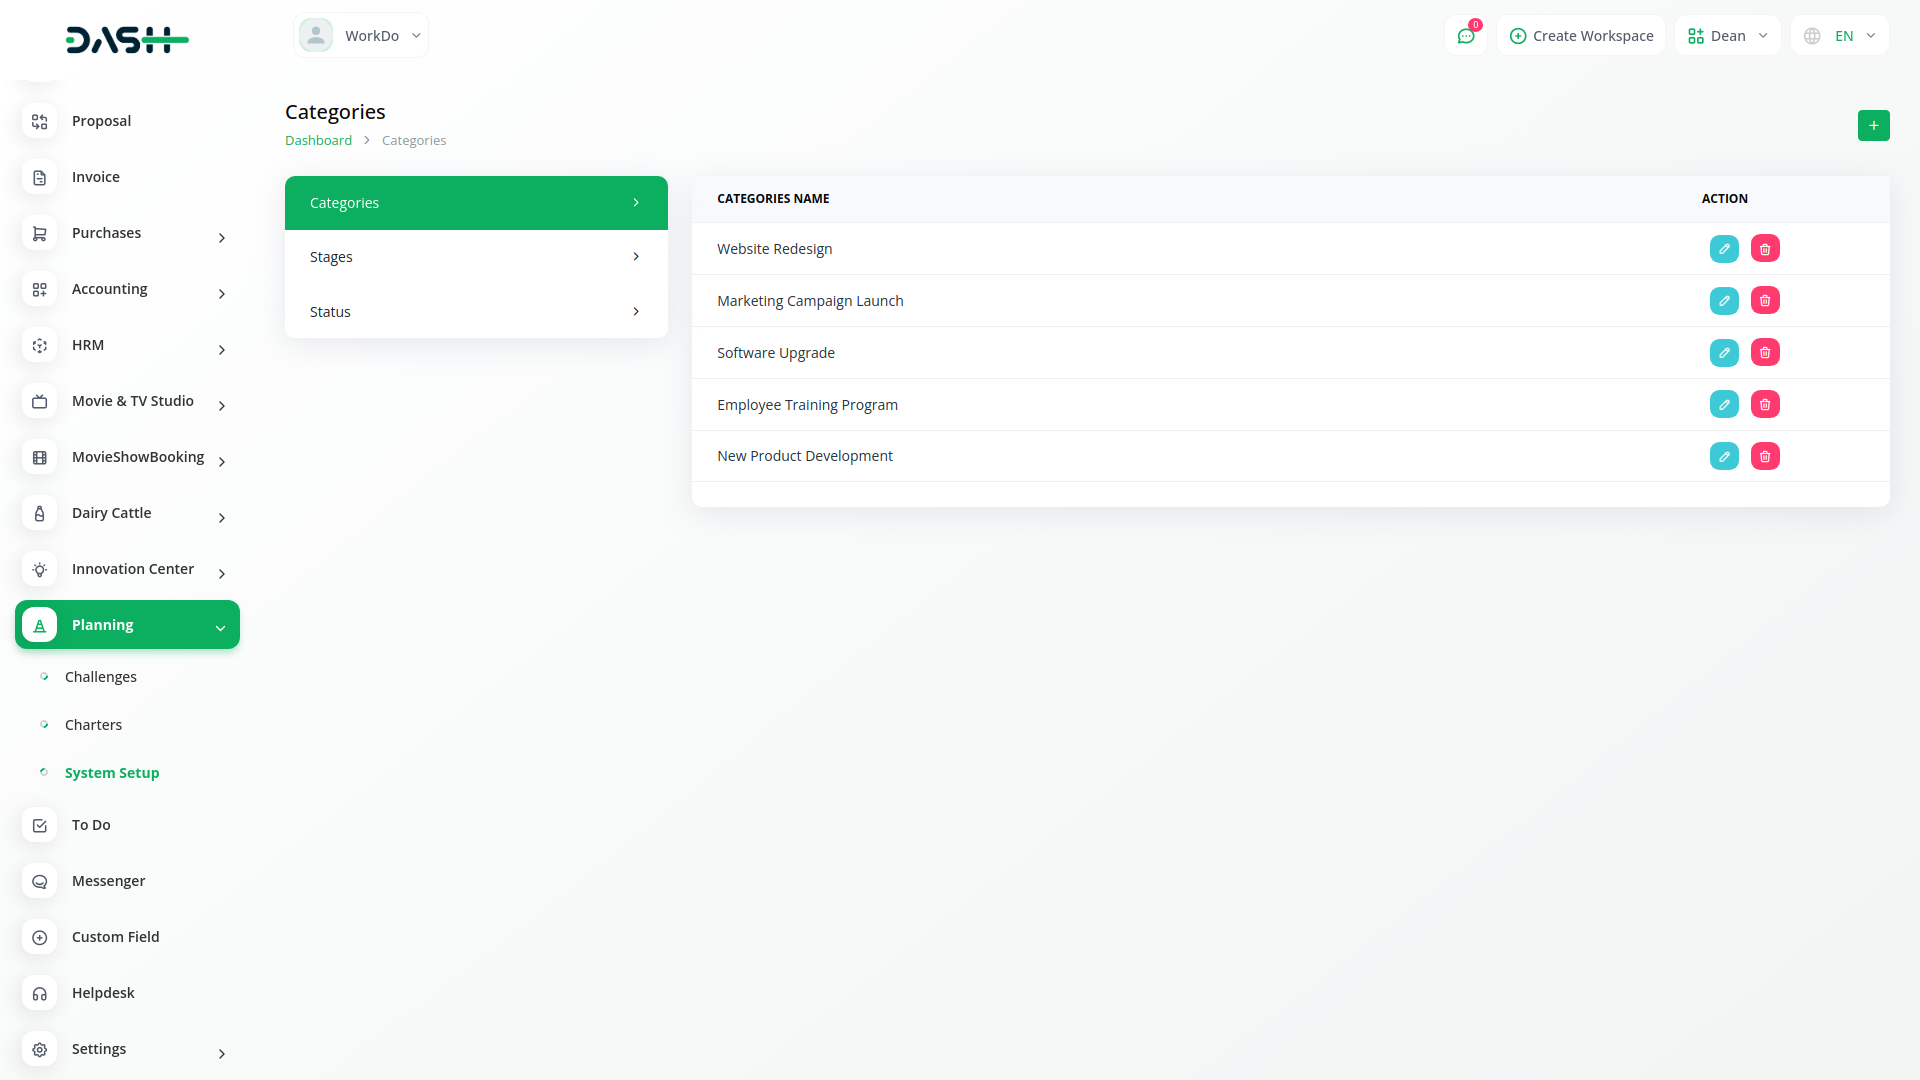
Task: Delete the Website Redesign category
Action: (1765, 249)
